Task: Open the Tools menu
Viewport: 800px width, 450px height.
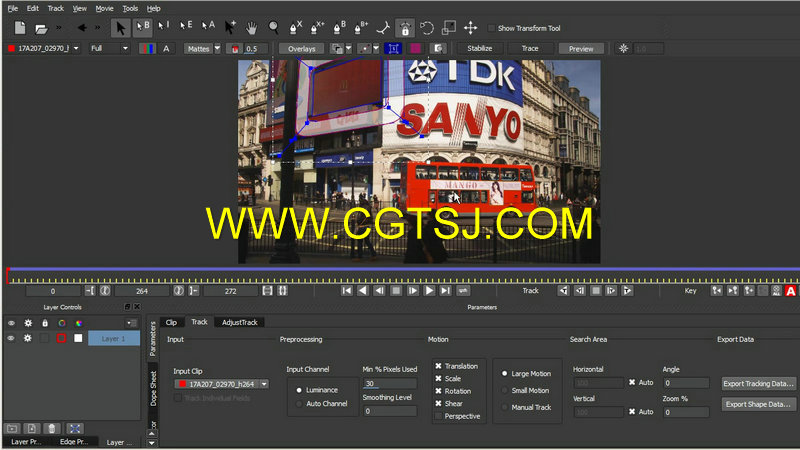Action: 130,8
